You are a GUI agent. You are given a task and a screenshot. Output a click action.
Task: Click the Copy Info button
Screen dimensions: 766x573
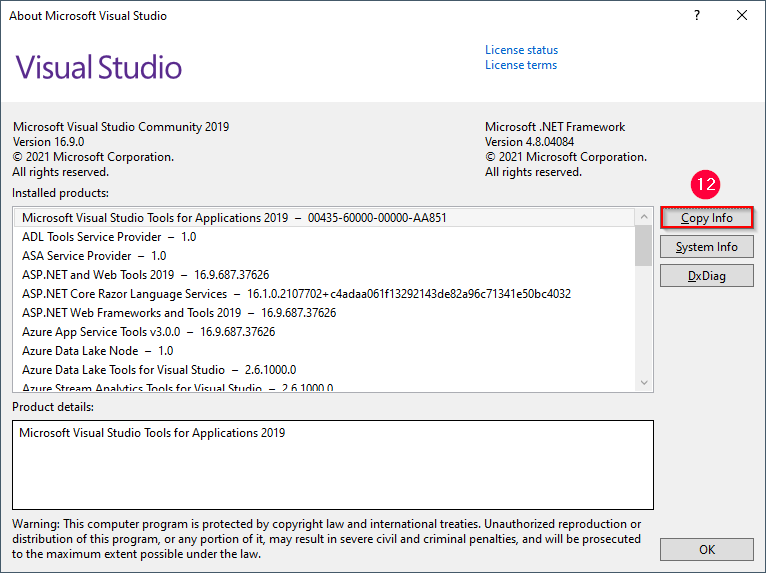(x=706, y=218)
